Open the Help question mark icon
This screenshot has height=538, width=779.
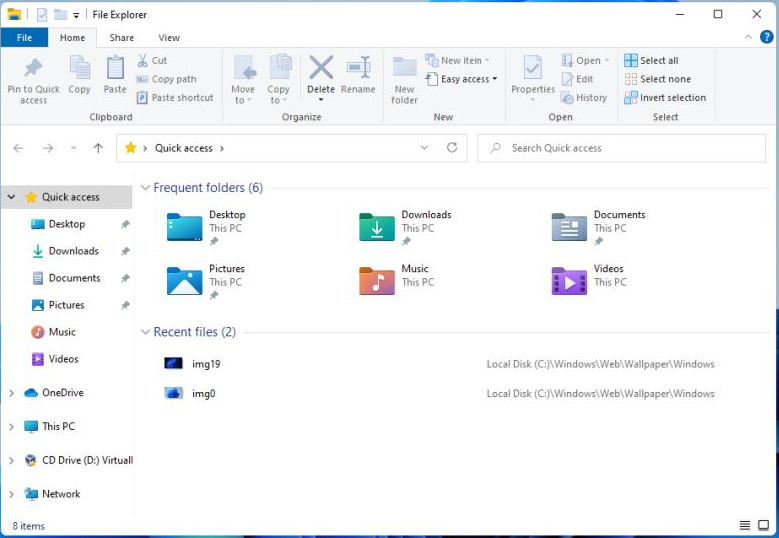pos(767,38)
